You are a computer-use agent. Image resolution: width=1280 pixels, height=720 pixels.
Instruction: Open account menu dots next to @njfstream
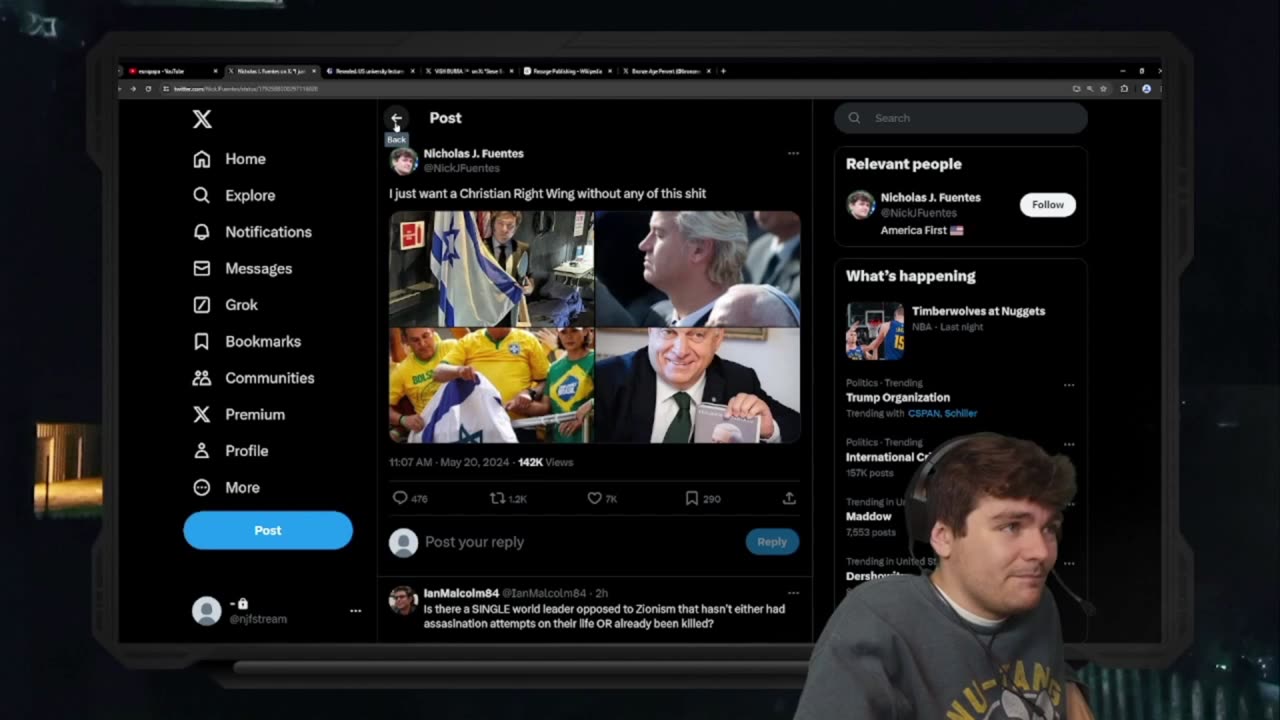[355, 610]
